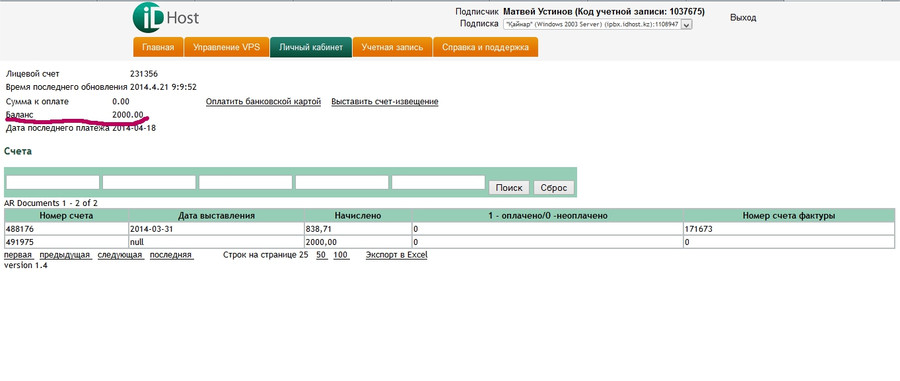Click the version 1.4 text

click(x=26, y=266)
